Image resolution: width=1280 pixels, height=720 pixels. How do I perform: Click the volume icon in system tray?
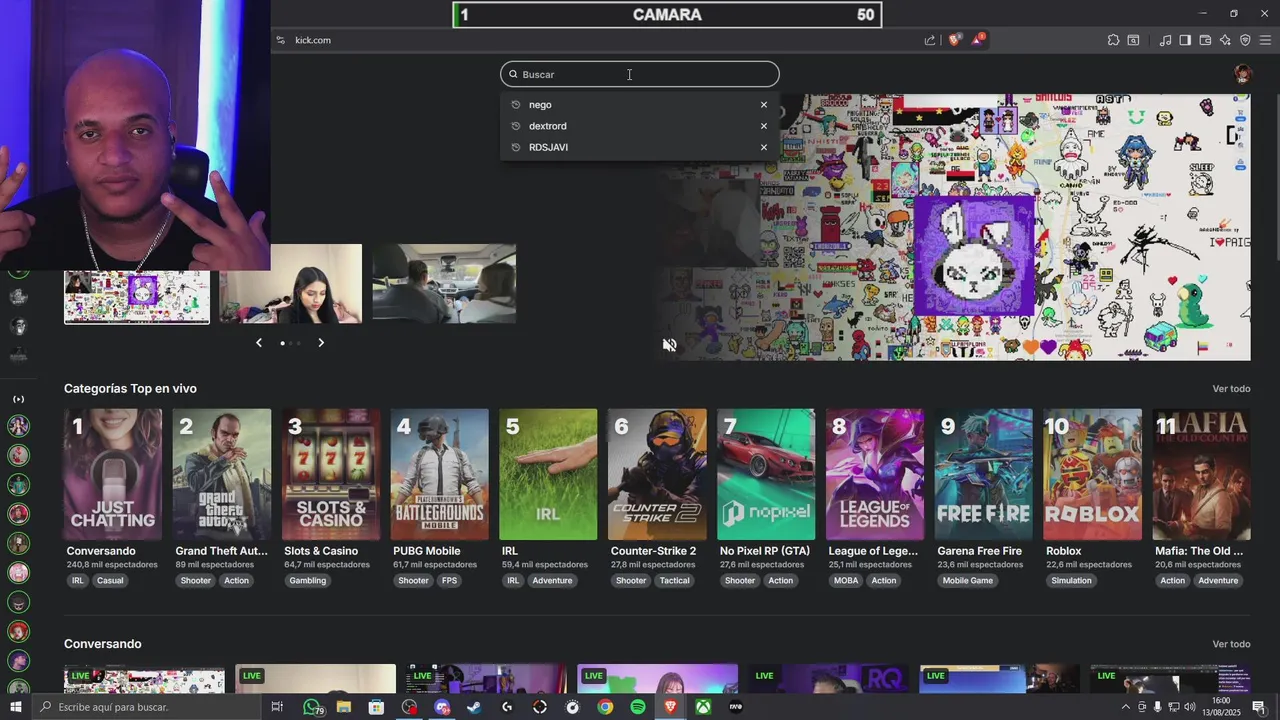click(1190, 707)
